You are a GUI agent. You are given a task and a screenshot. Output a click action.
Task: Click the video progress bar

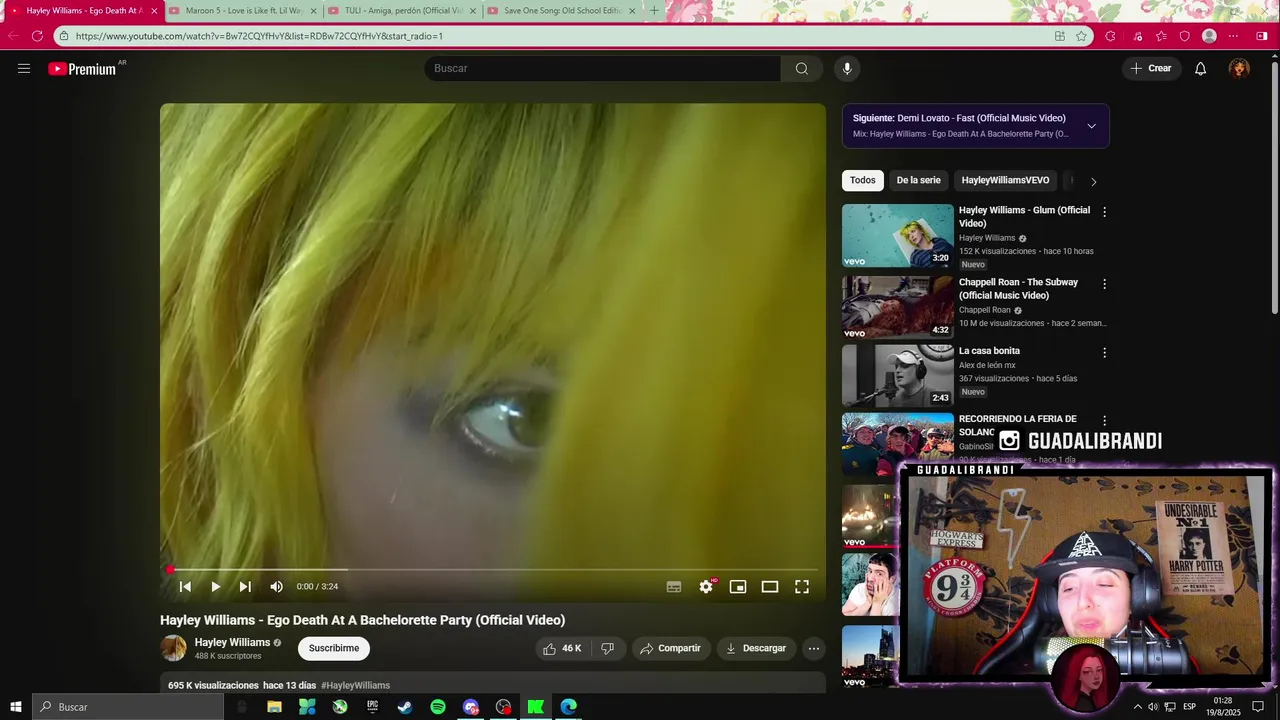pyautogui.click(x=493, y=570)
